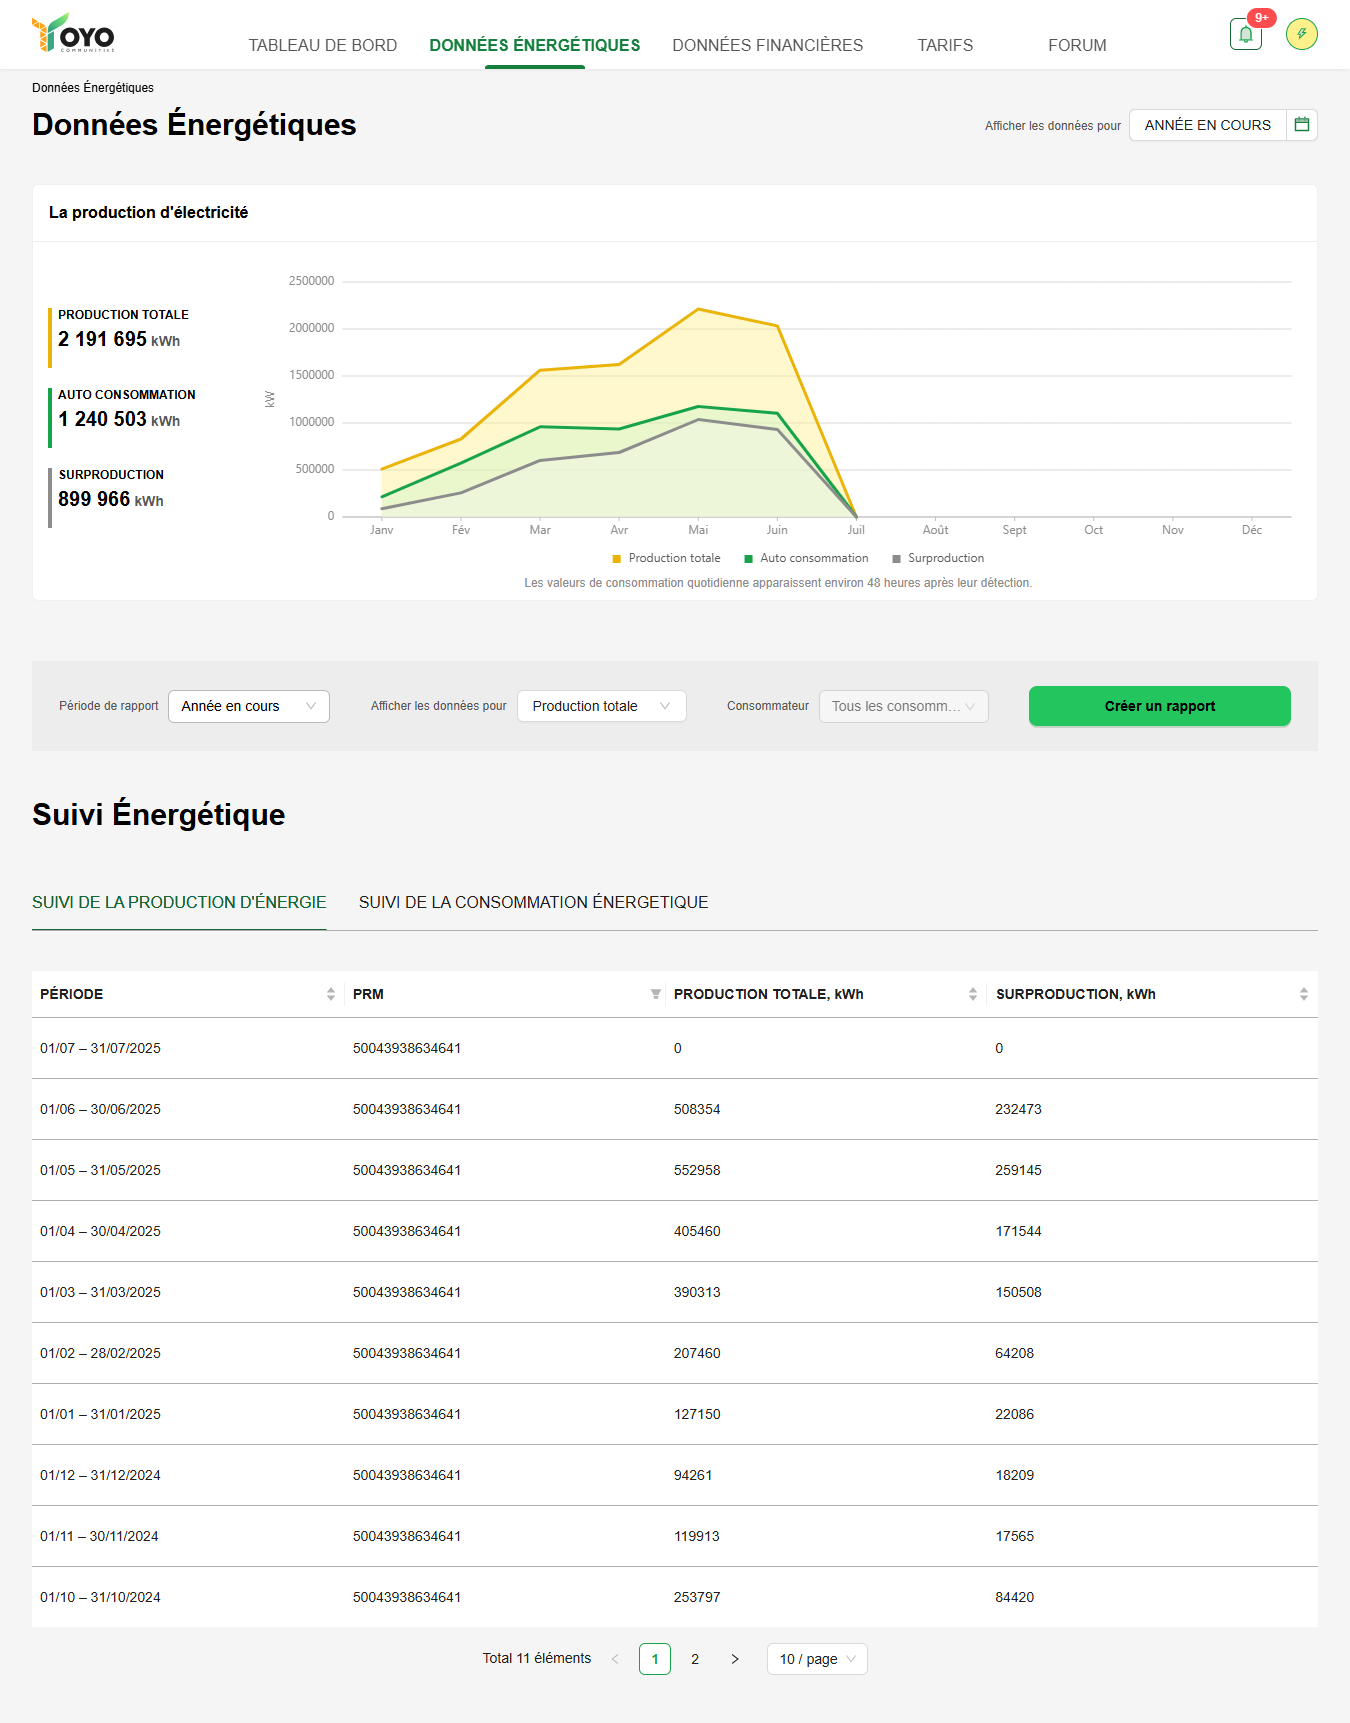Go to next page arrow in pagination

(x=735, y=1659)
